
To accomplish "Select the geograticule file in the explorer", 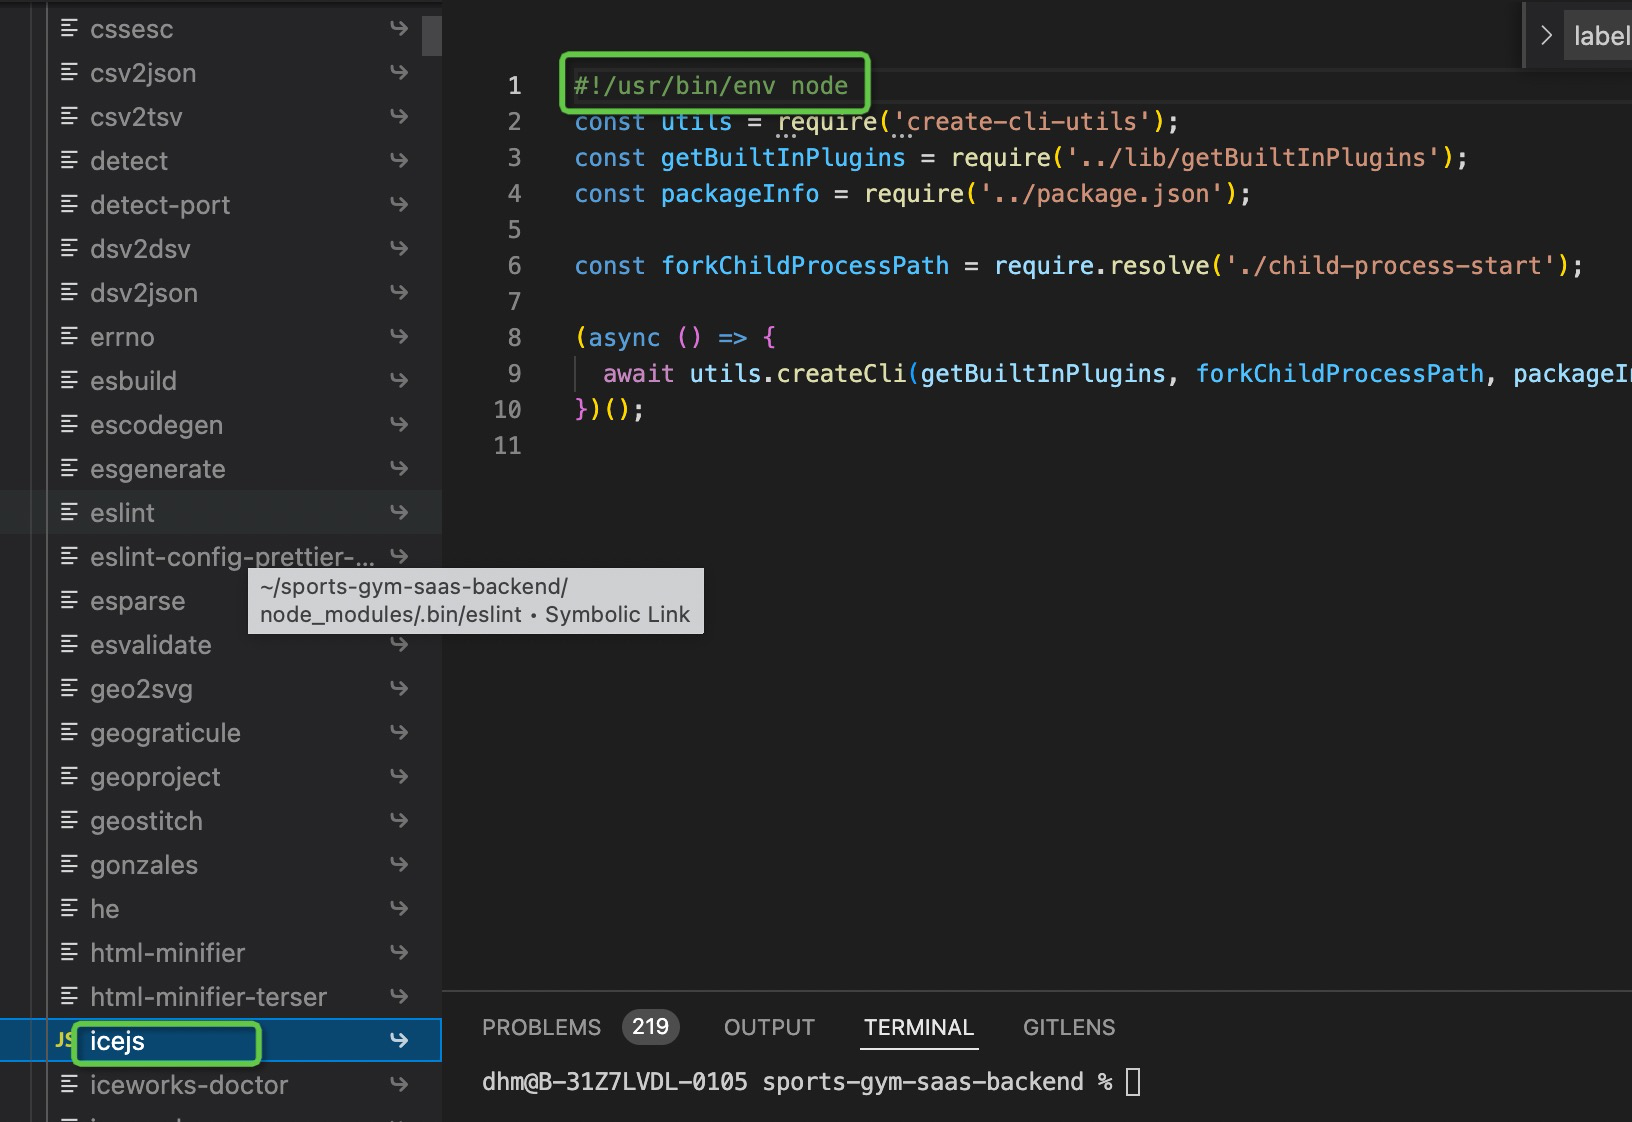I will click(165, 732).
